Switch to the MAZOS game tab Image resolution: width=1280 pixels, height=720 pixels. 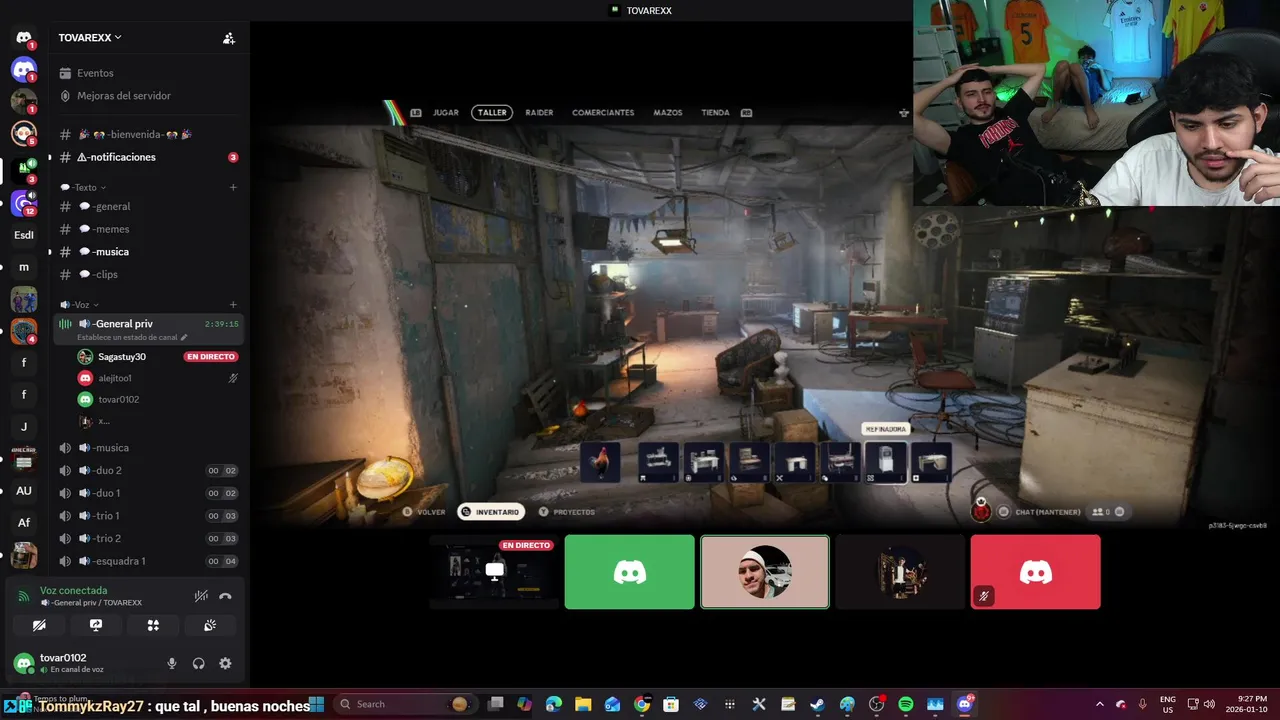click(668, 113)
